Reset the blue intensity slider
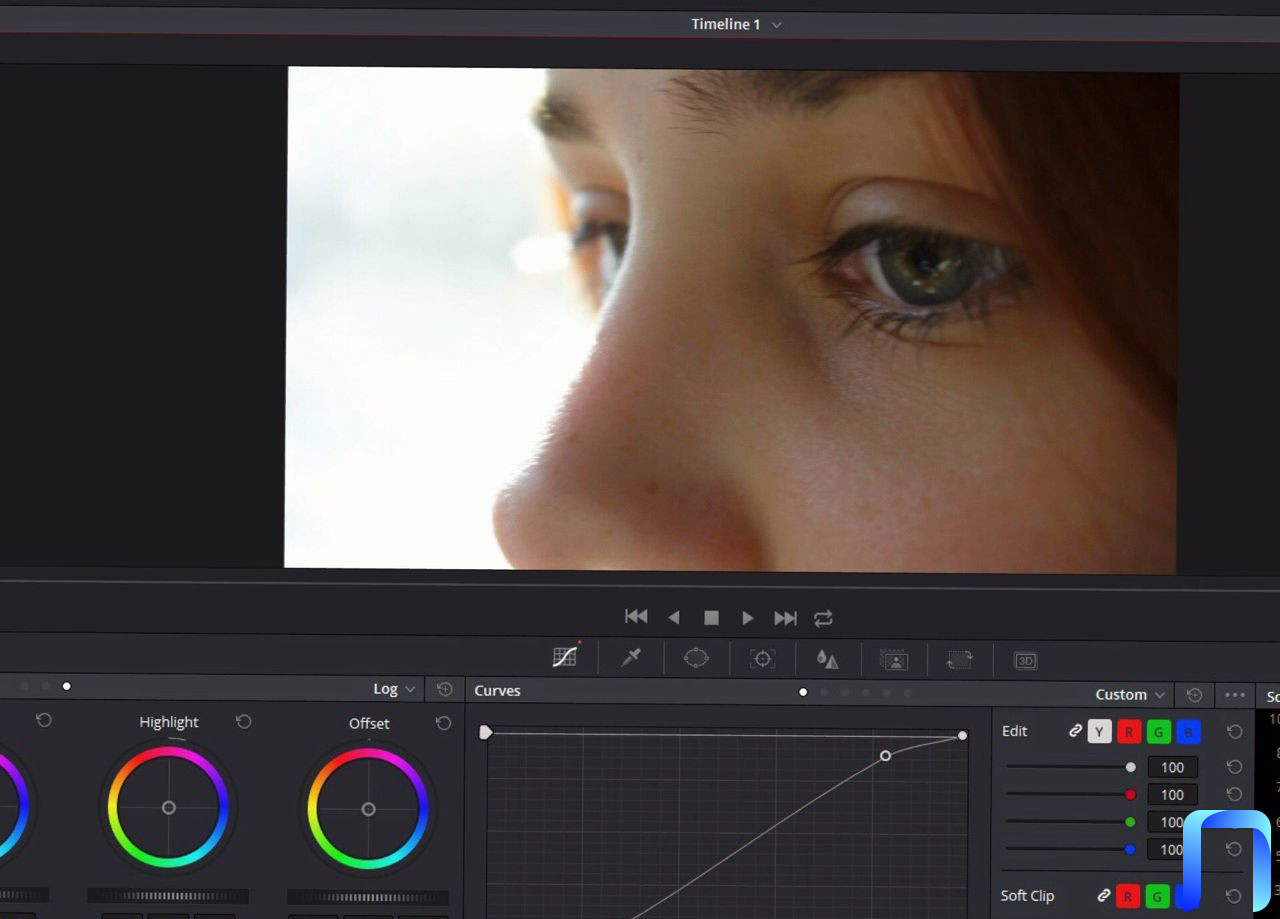The width and height of the screenshot is (1280, 919). (x=1235, y=849)
